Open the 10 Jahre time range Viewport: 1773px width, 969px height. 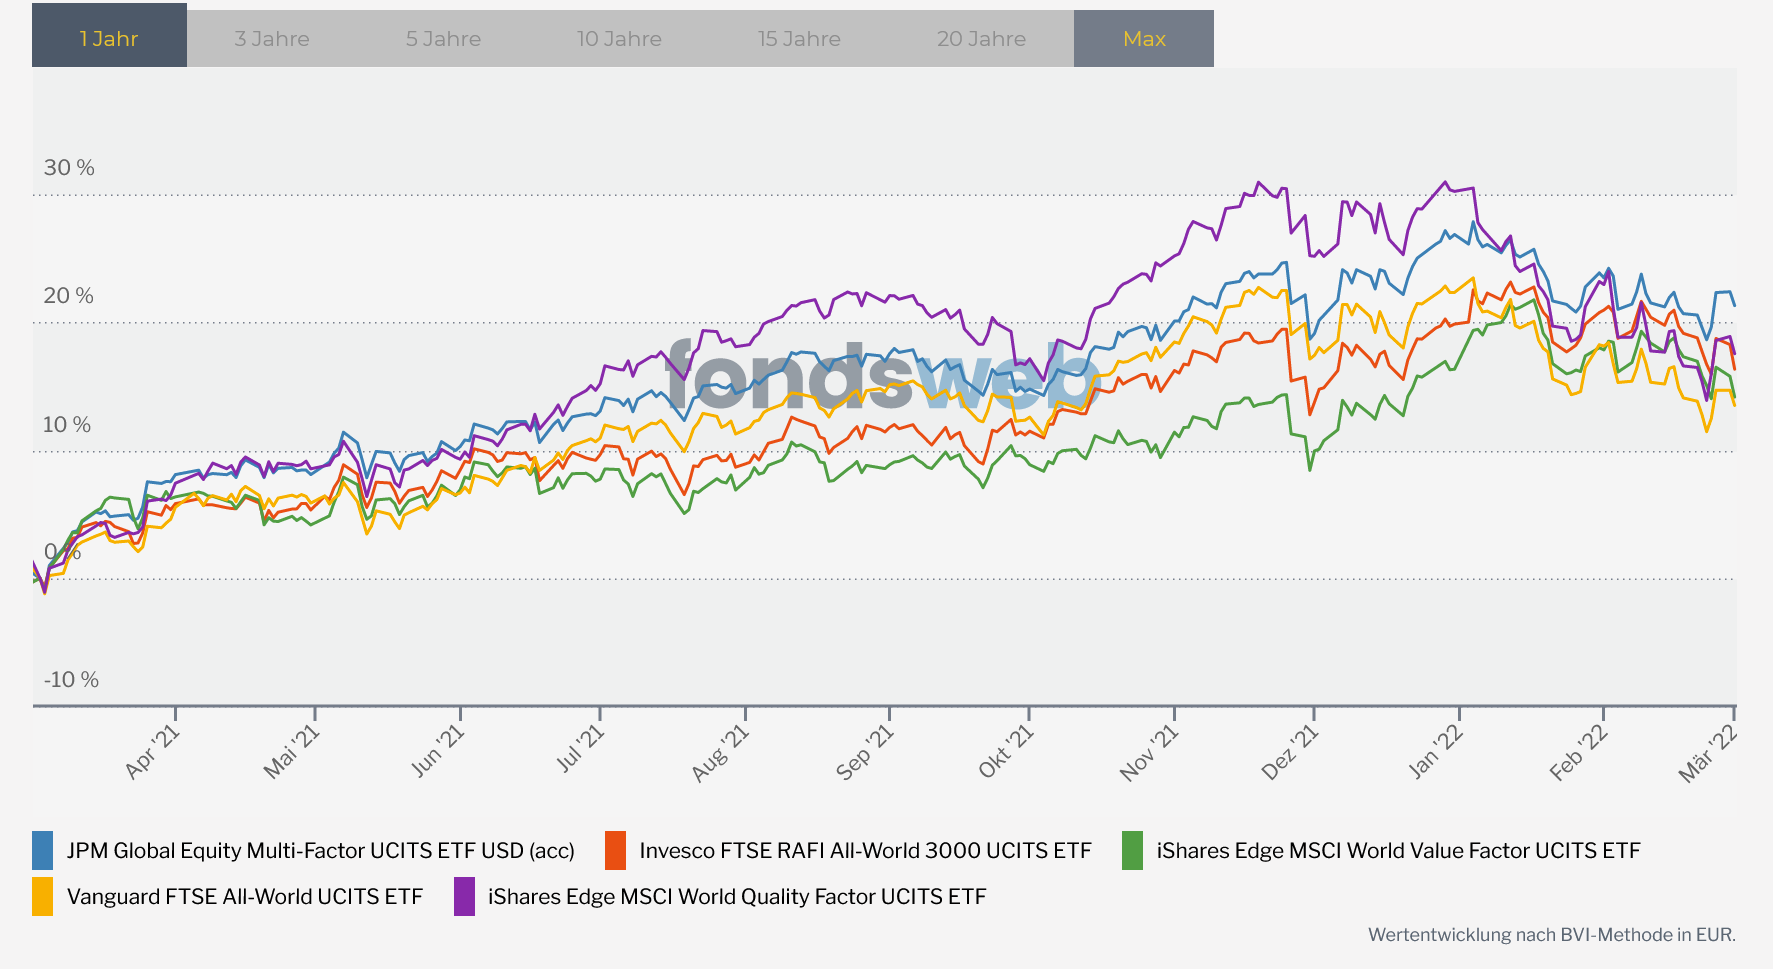click(619, 39)
